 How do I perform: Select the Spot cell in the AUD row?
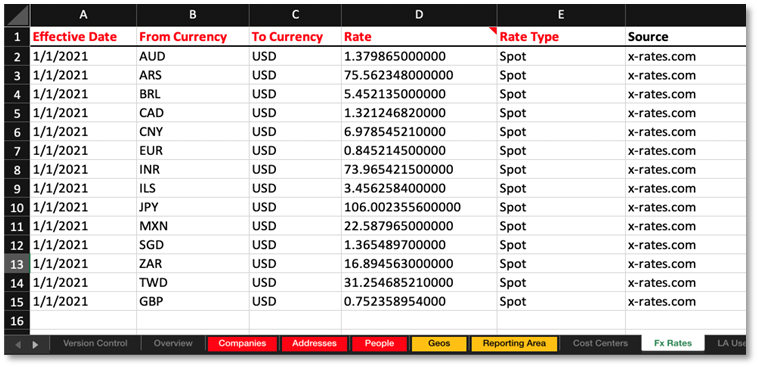(x=561, y=57)
